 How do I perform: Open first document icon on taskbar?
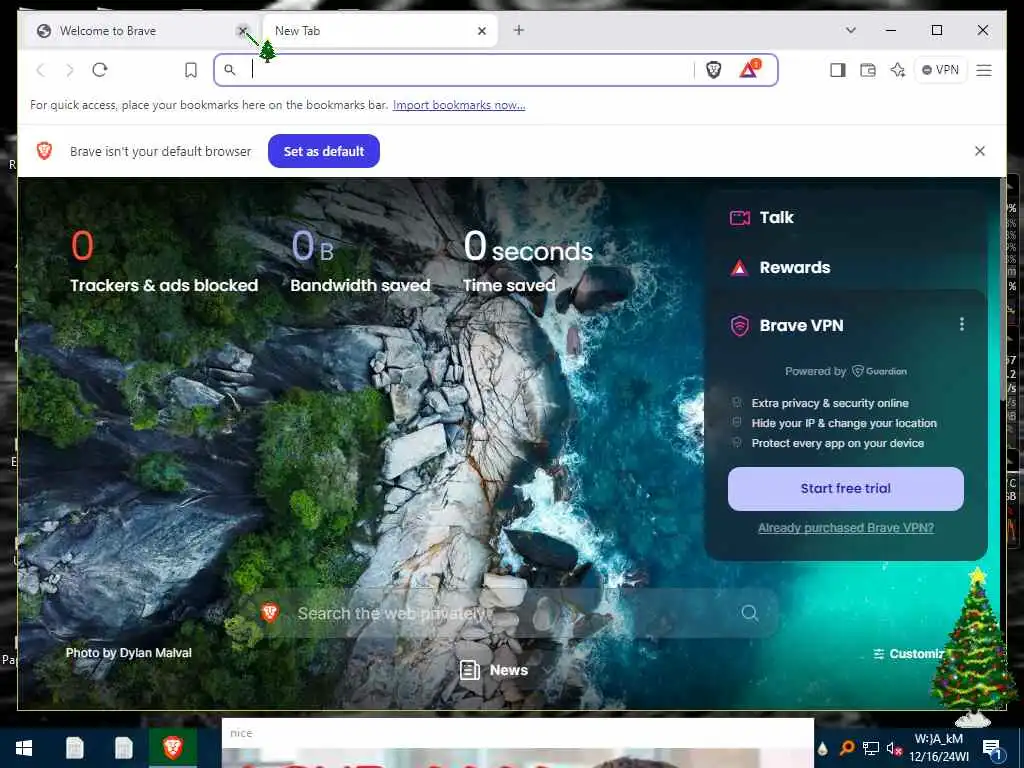(x=74, y=748)
